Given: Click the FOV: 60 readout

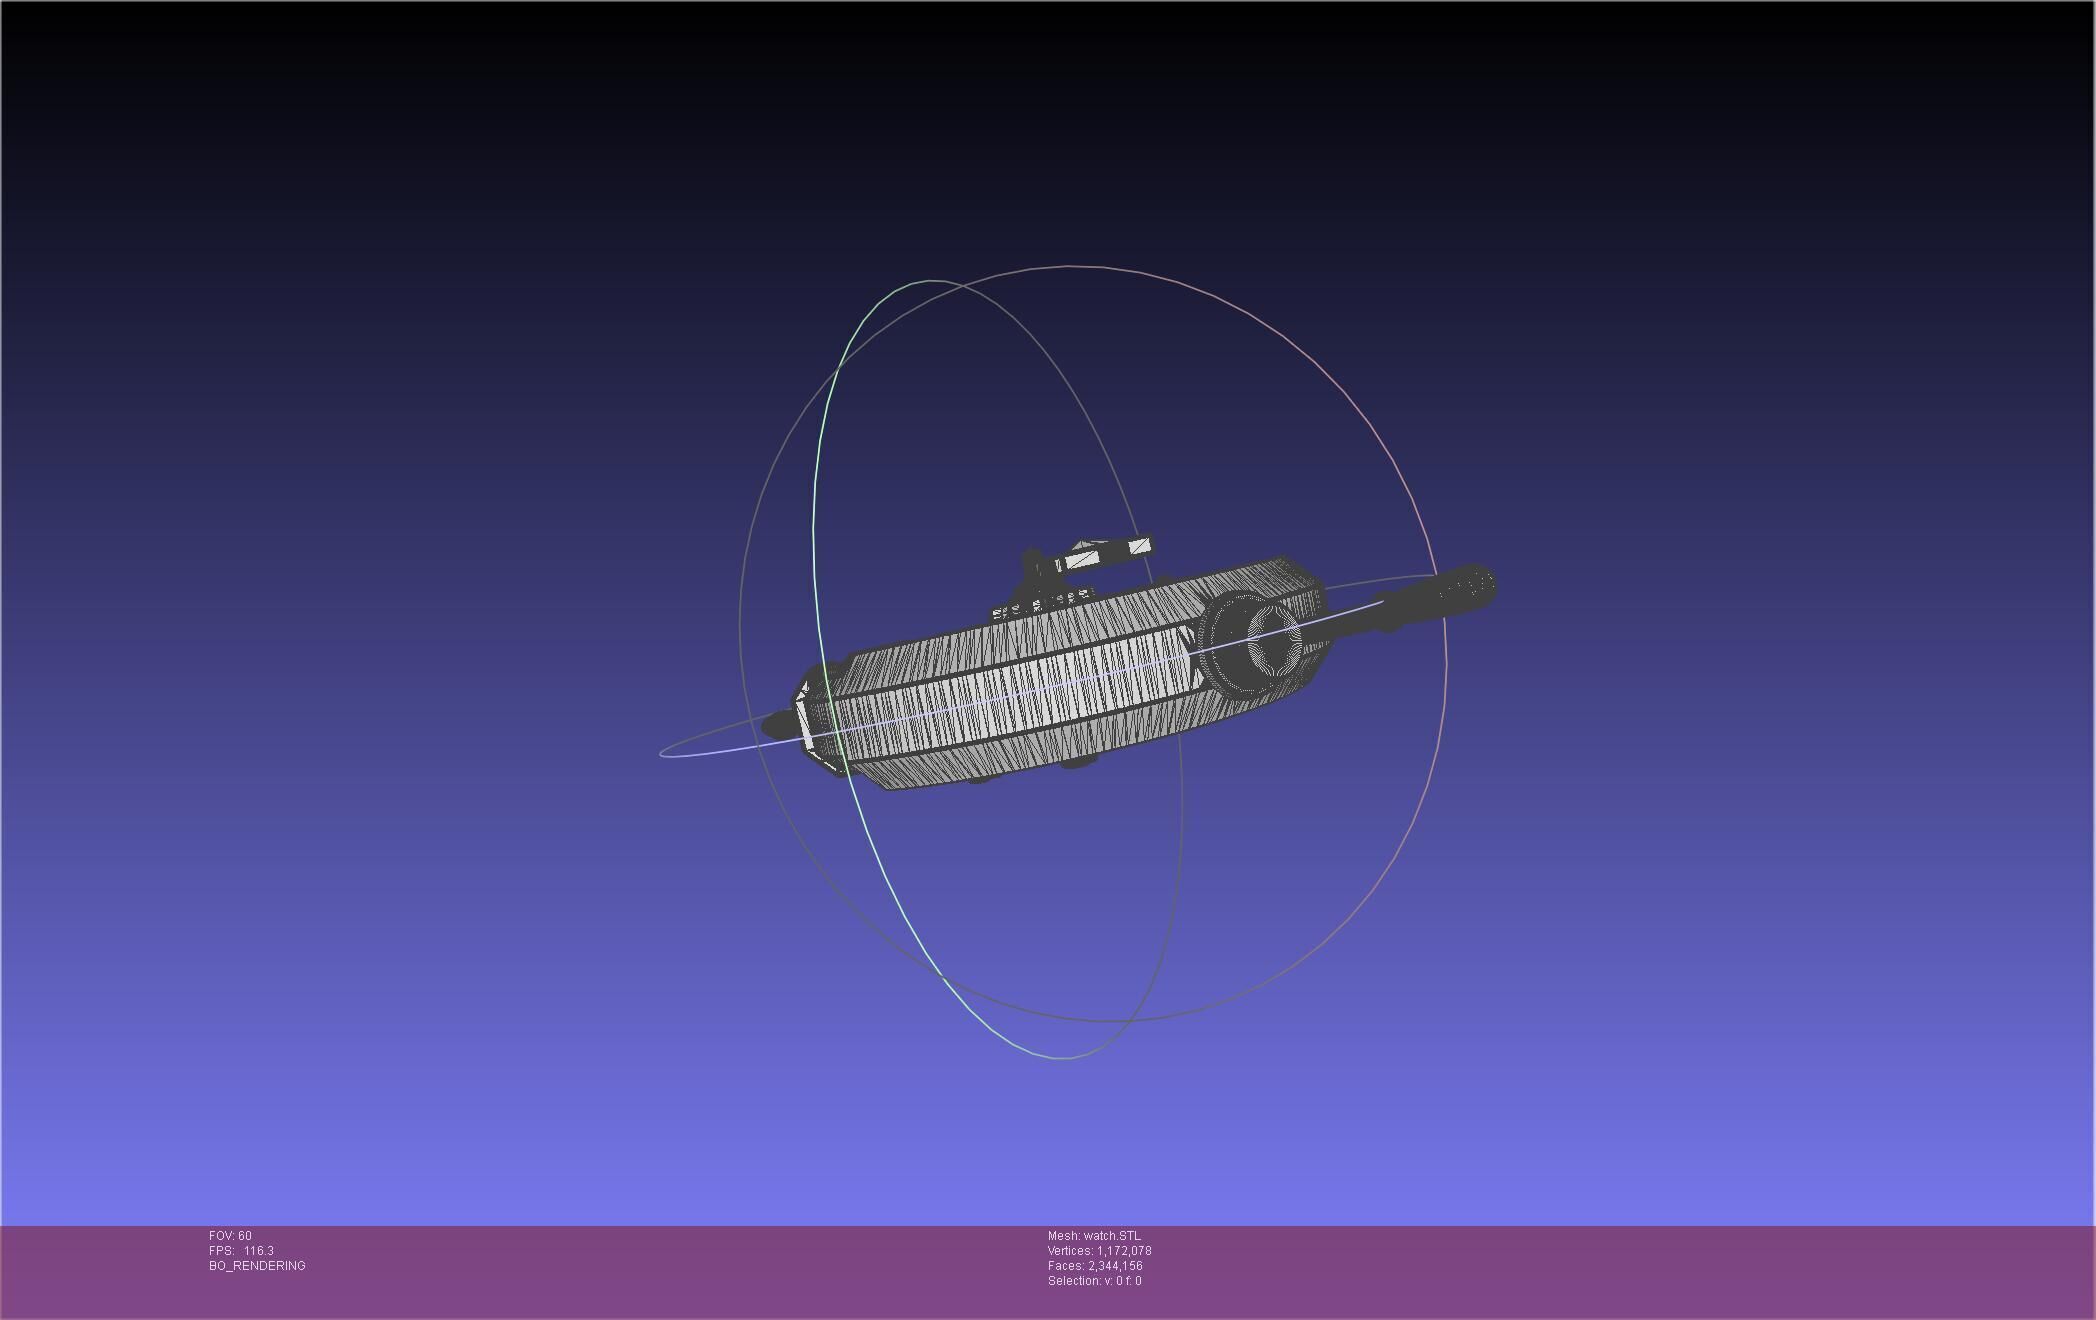Looking at the screenshot, I should 230,1236.
